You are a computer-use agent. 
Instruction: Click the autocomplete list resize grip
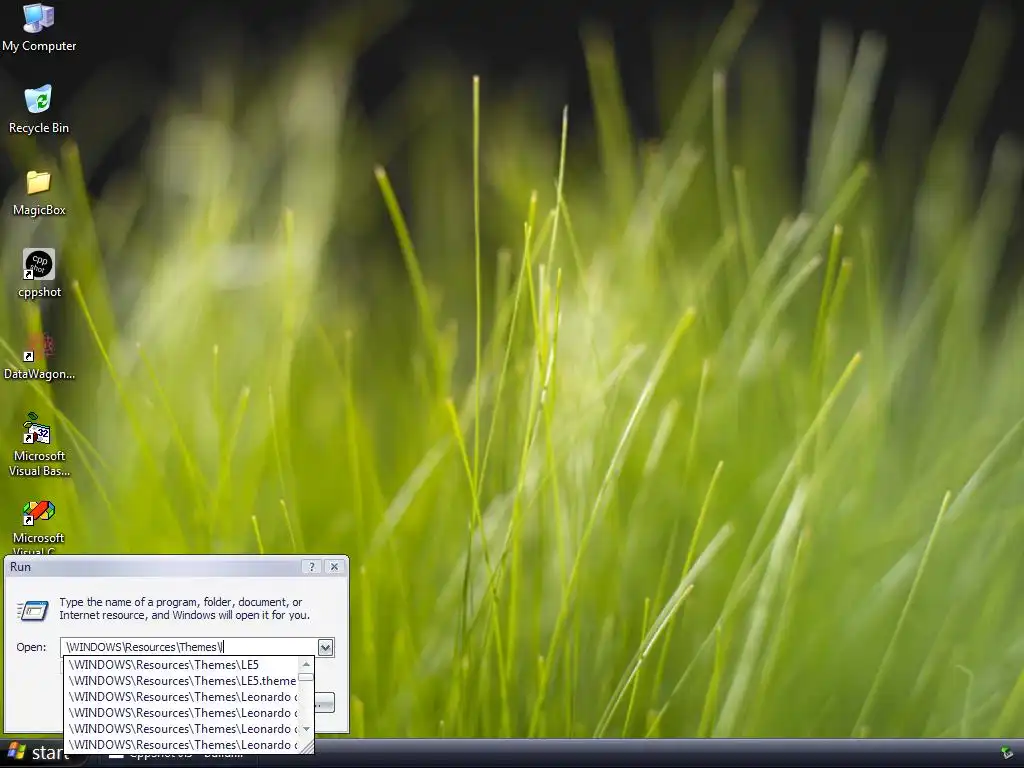[306, 745]
